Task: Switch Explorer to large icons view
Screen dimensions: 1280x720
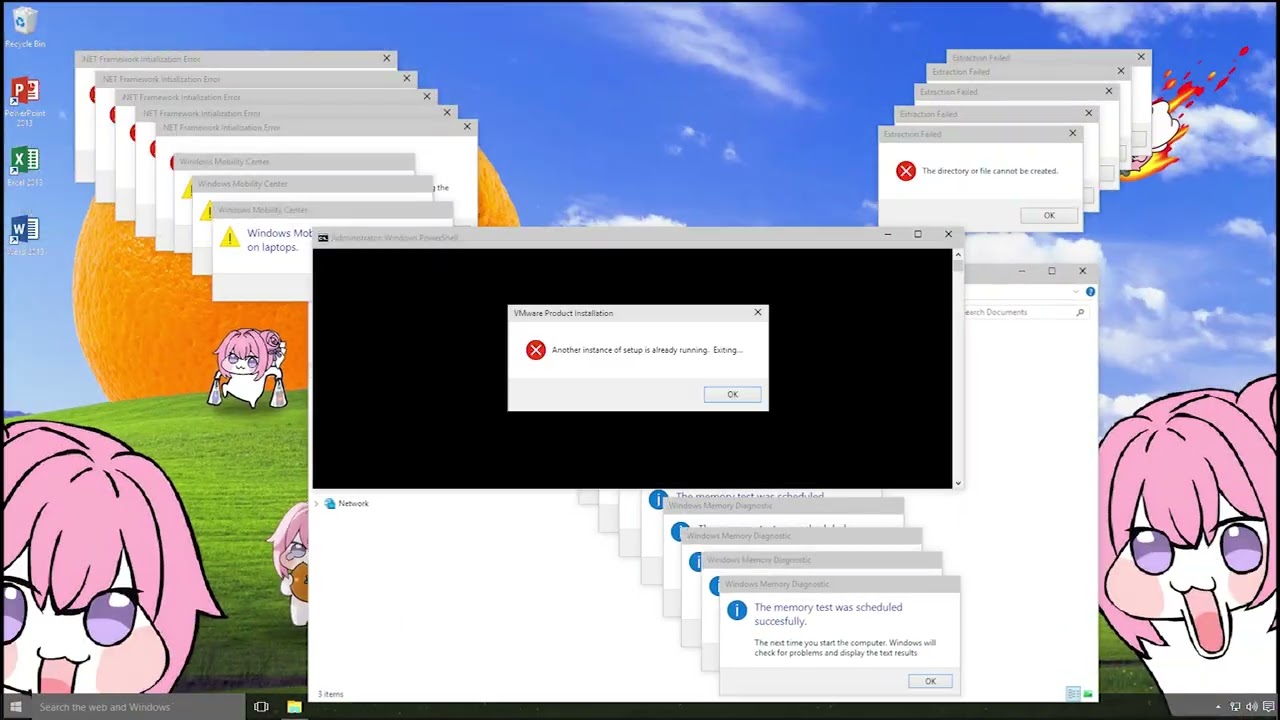Action: pos(1088,693)
